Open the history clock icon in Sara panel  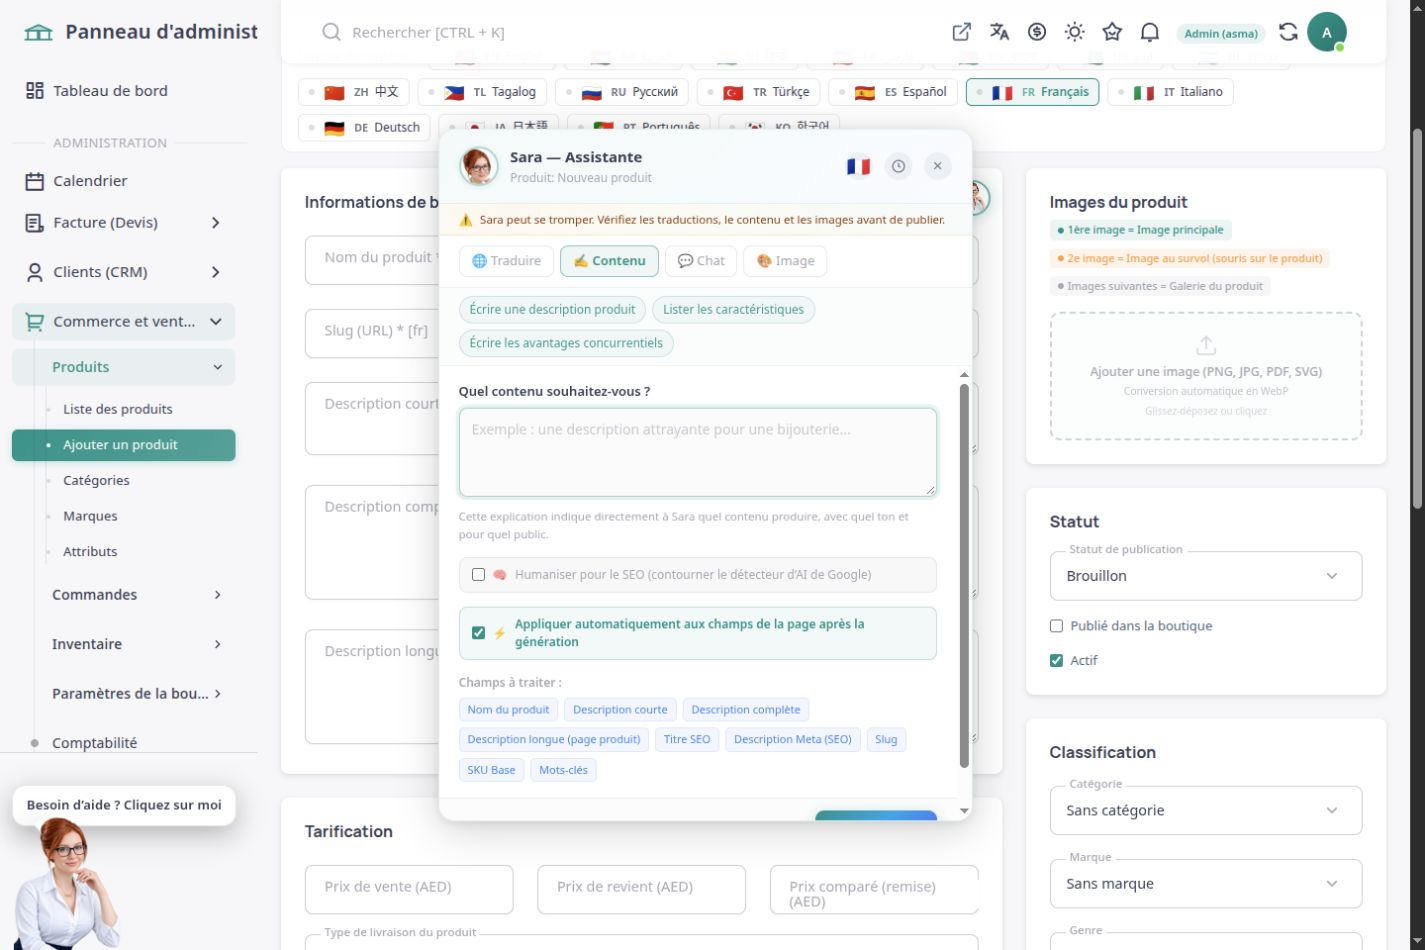[x=898, y=166]
